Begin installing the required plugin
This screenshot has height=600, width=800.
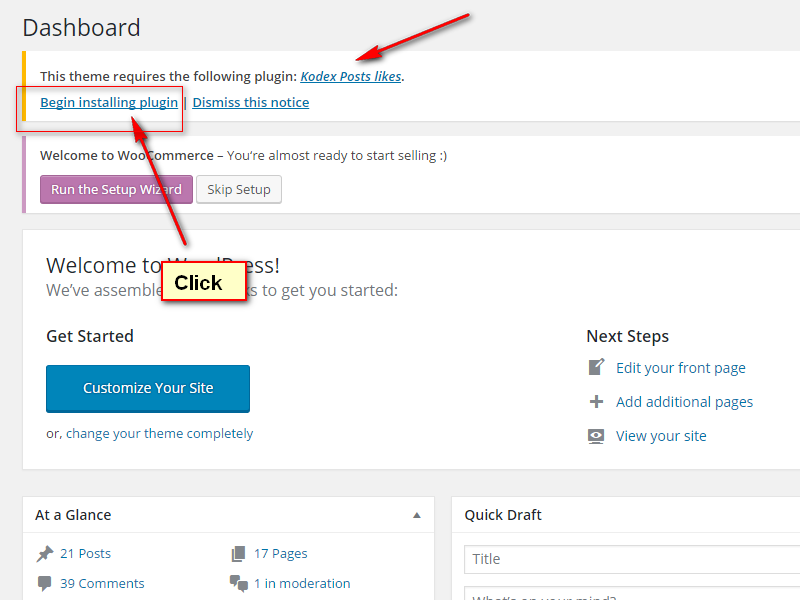[109, 102]
